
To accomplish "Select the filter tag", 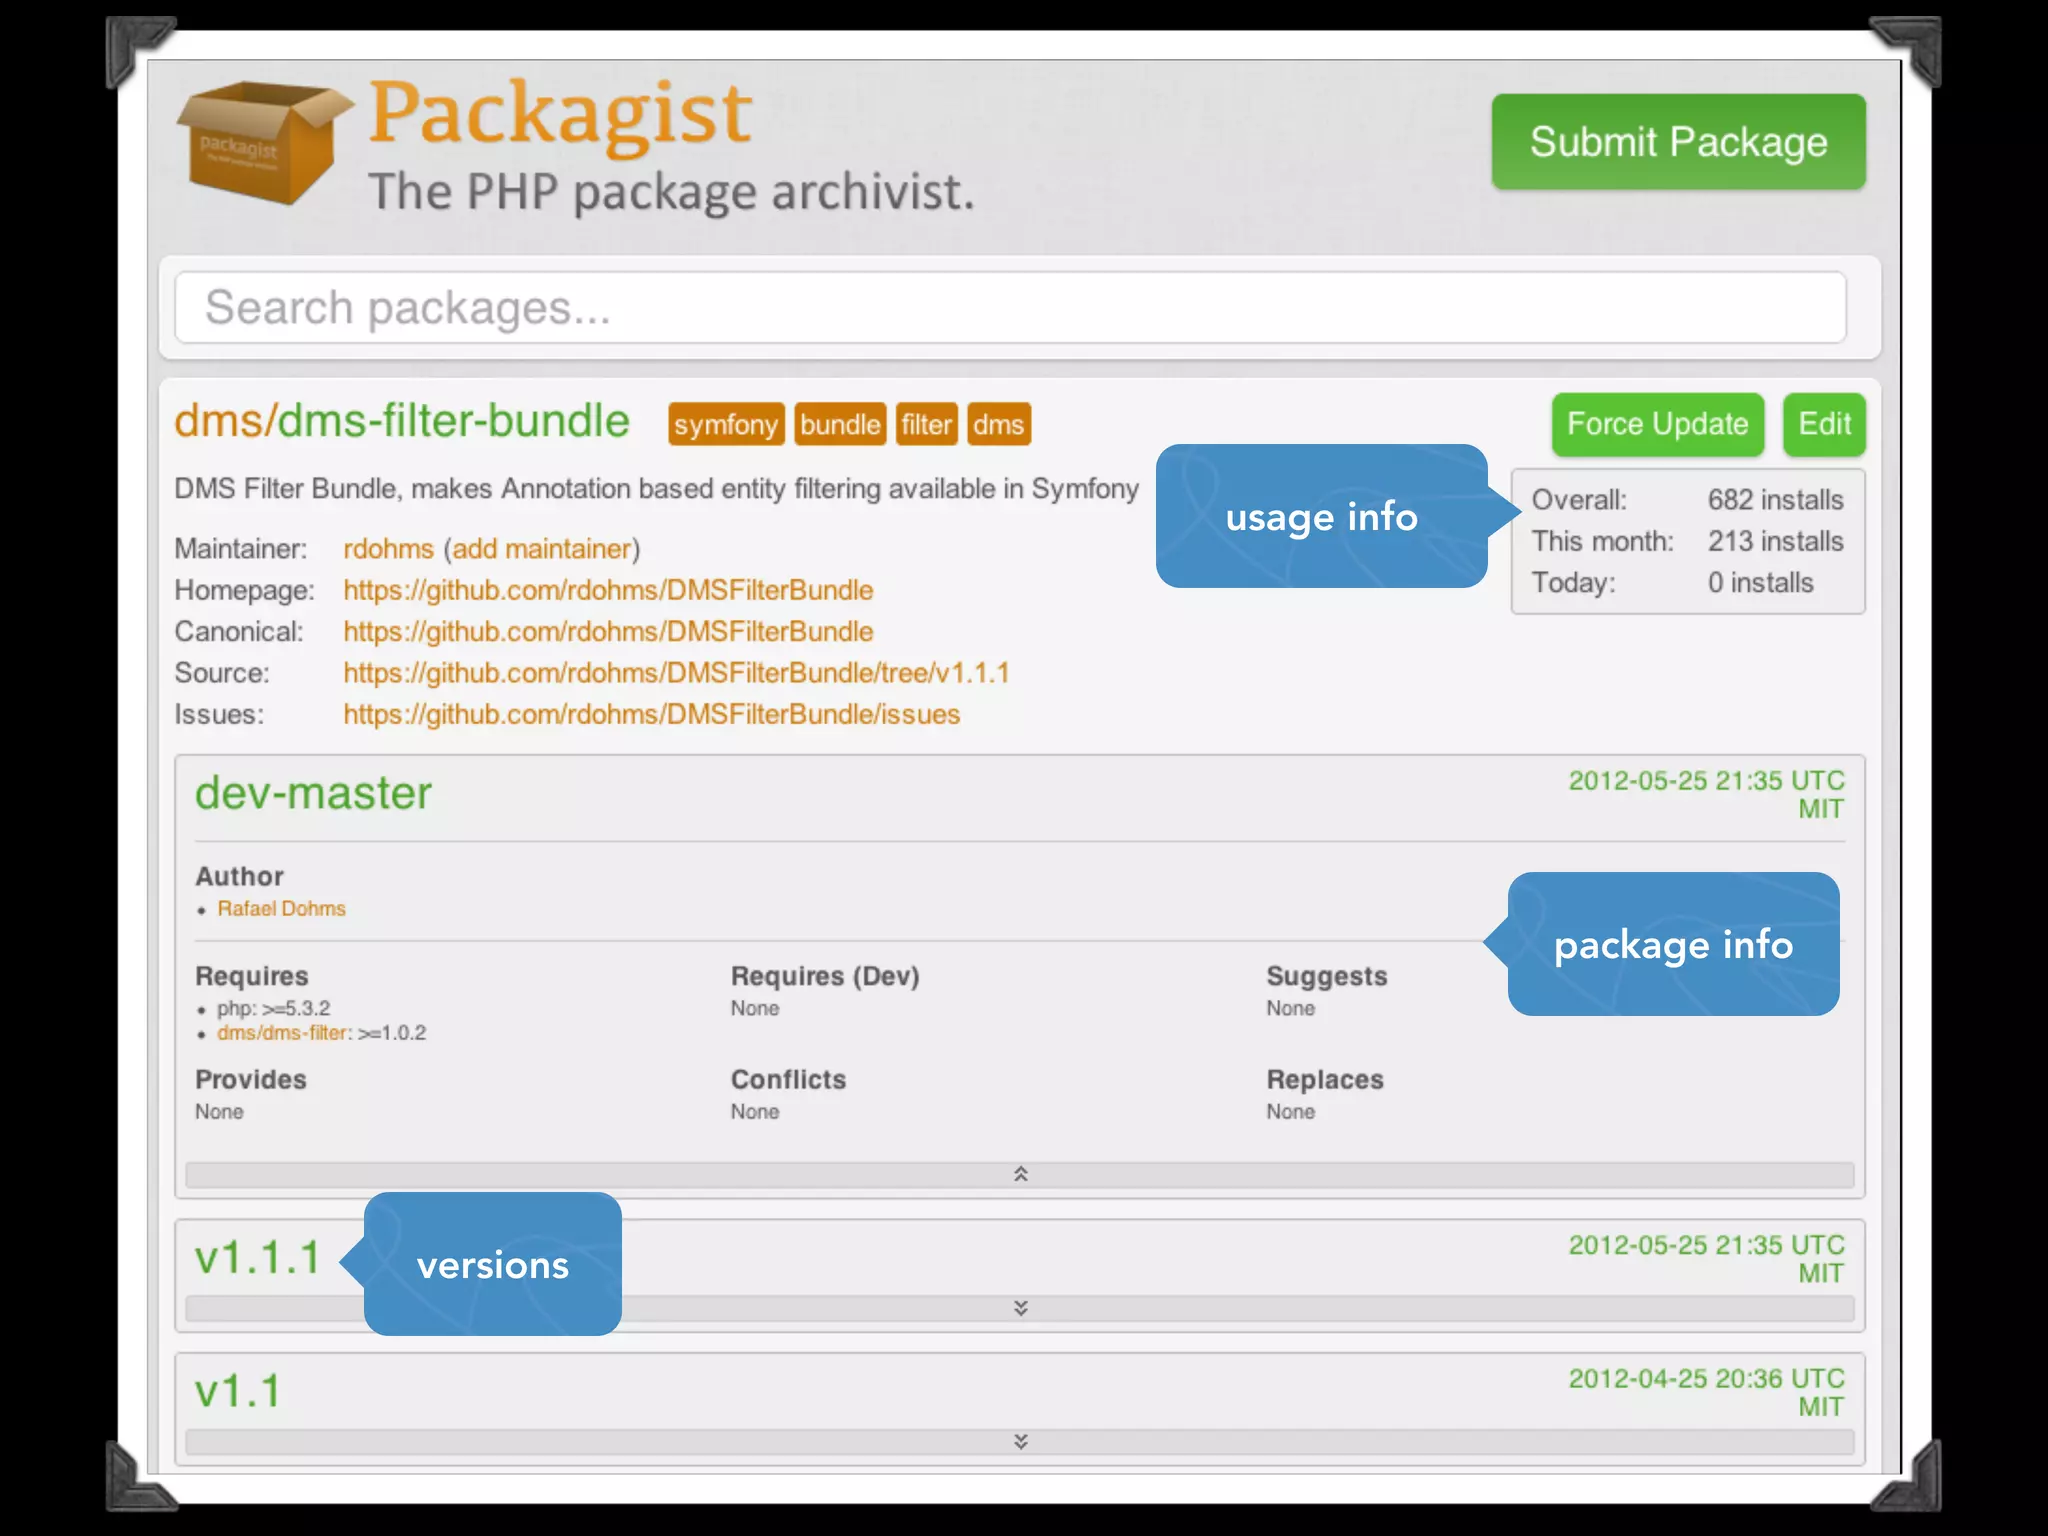I will click(926, 424).
